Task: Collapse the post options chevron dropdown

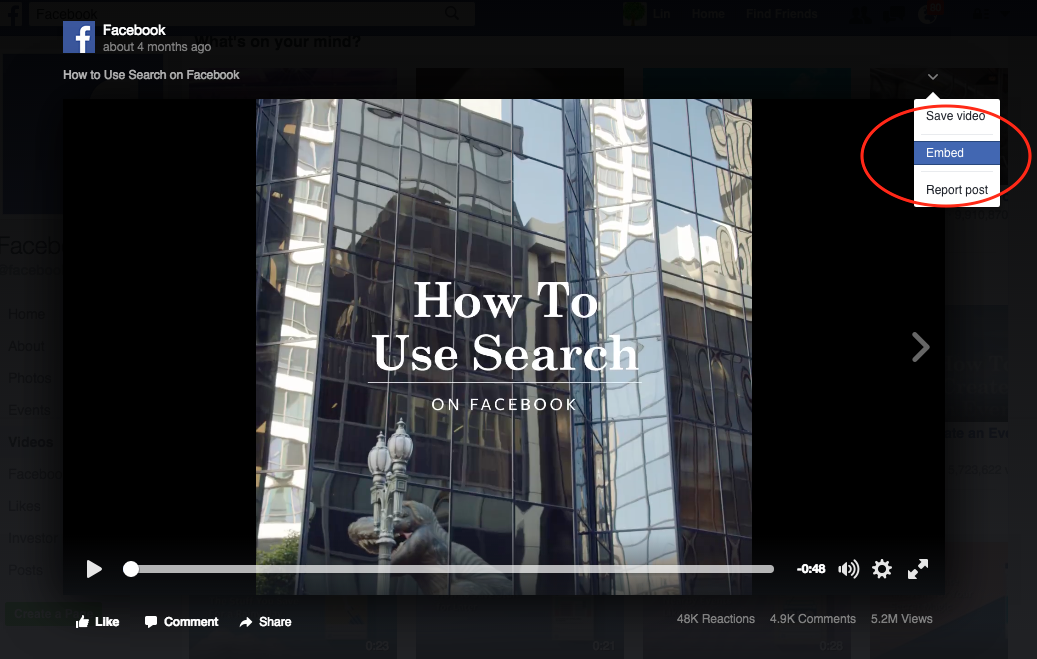Action: point(932,77)
